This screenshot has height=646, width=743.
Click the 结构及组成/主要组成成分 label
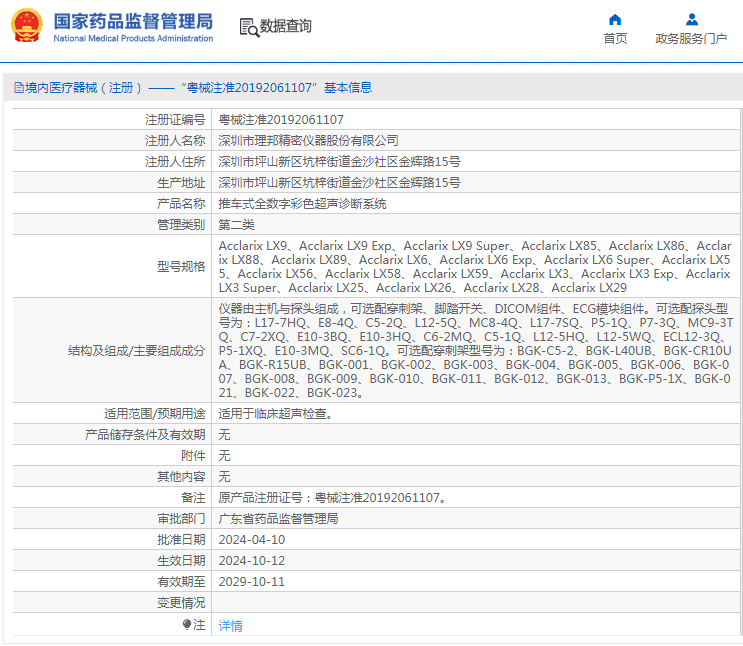tap(136, 350)
